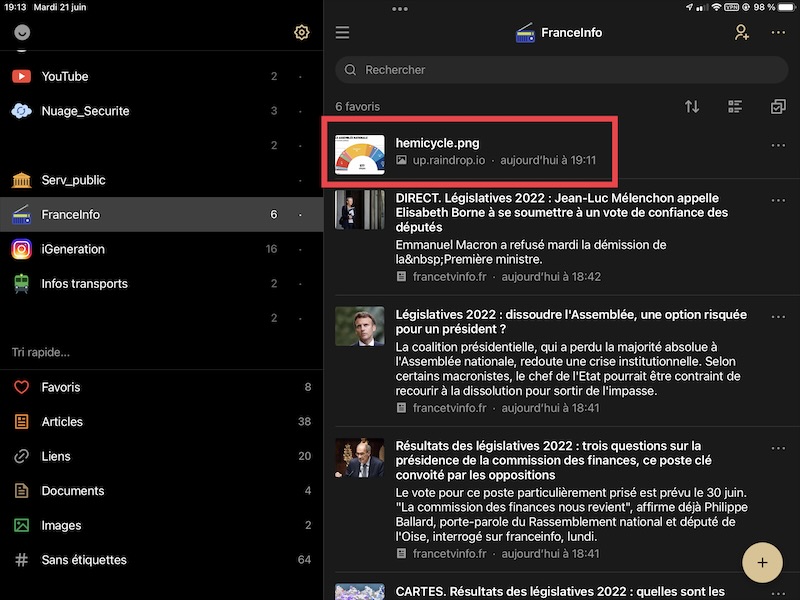The image size is (800, 600).
Task: Click the Documents file icon
Action: tap(21, 491)
